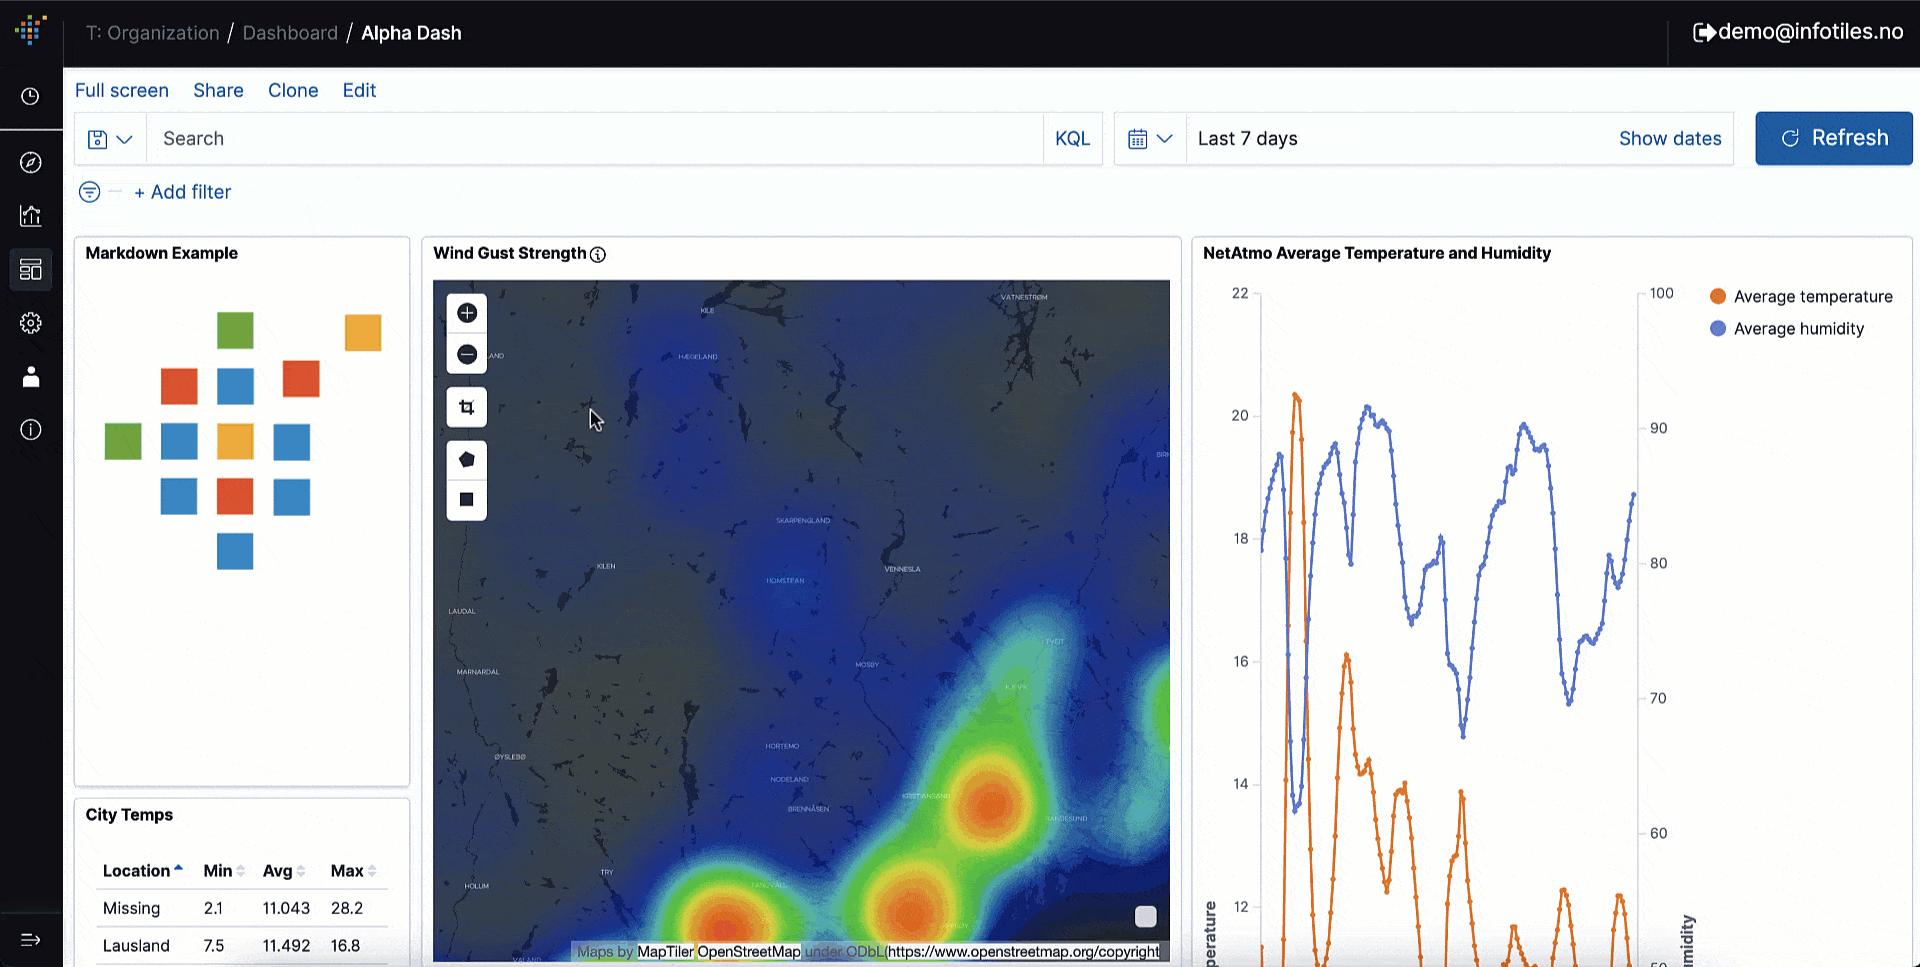Open the recently viewed clock icon
This screenshot has width=1920, height=967.
[x=31, y=96]
